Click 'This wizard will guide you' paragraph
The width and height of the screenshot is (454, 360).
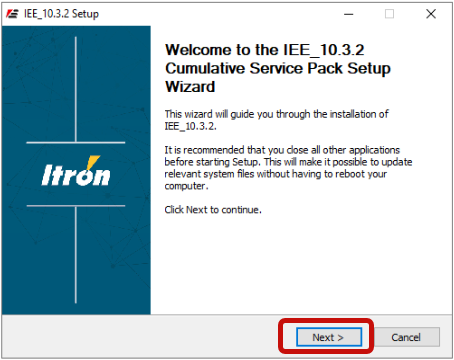click(277, 120)
